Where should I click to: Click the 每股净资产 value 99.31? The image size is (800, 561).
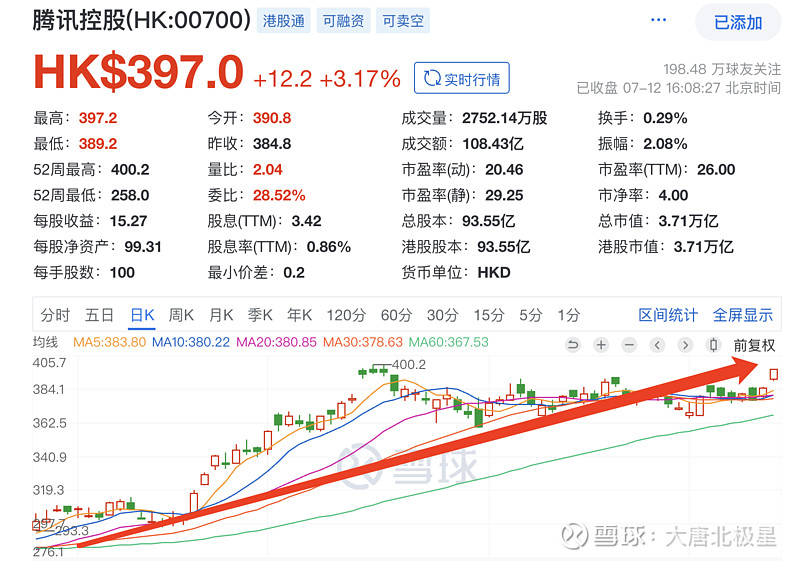(143, 247)
